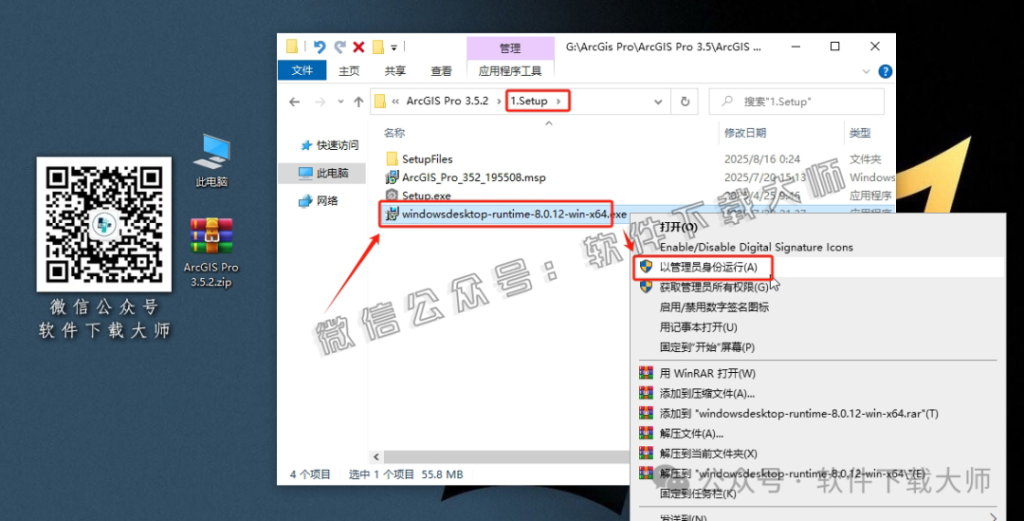Screen dimensions: 1024x521
Task: Click ArcGIS Pro 3.5.2 breadcrumb segment
Action: 447,101
